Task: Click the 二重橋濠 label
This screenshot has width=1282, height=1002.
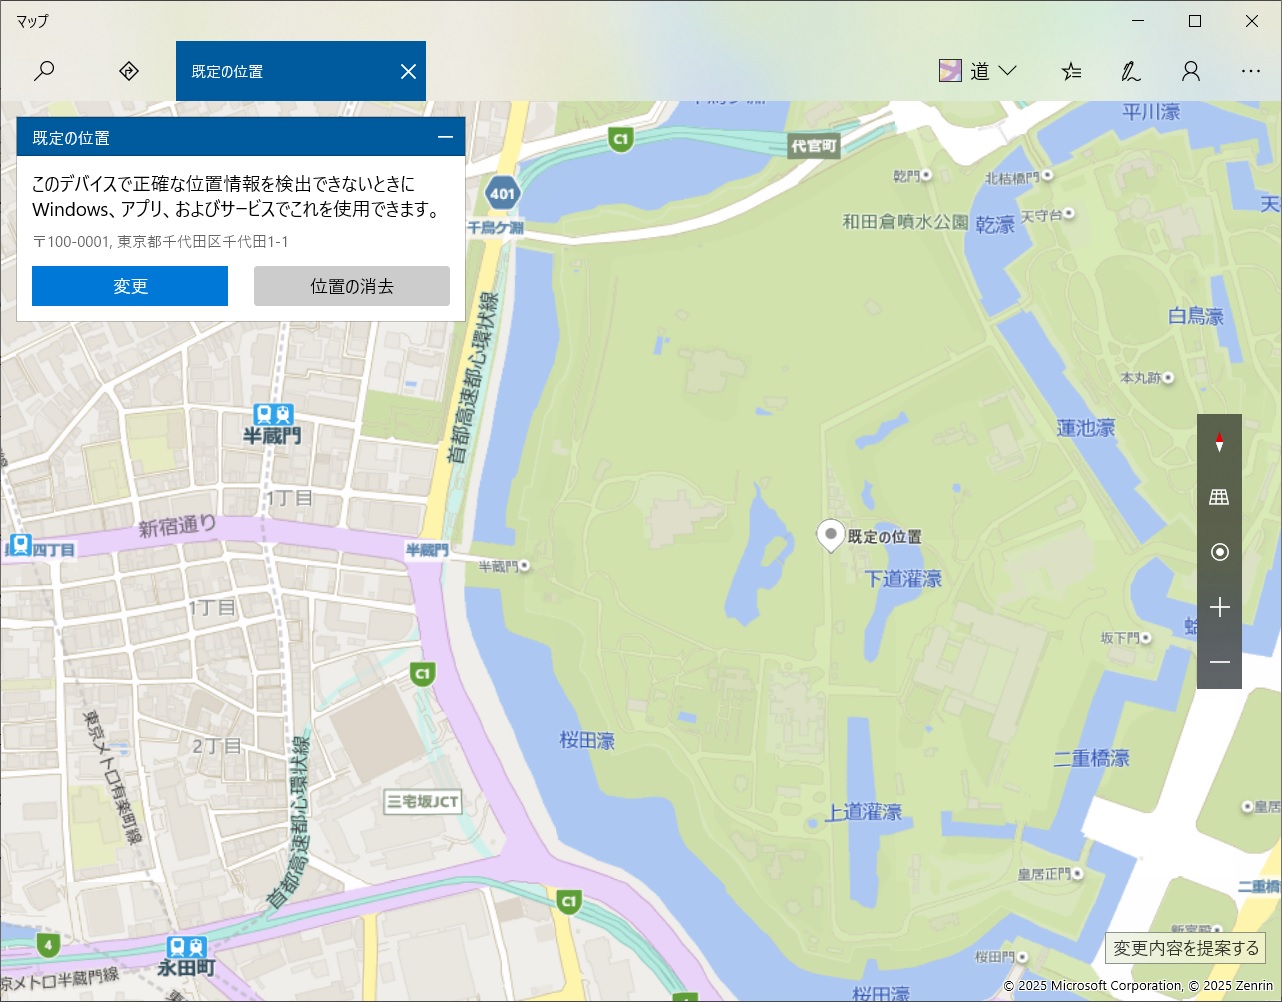Action: click(1091, 759)
